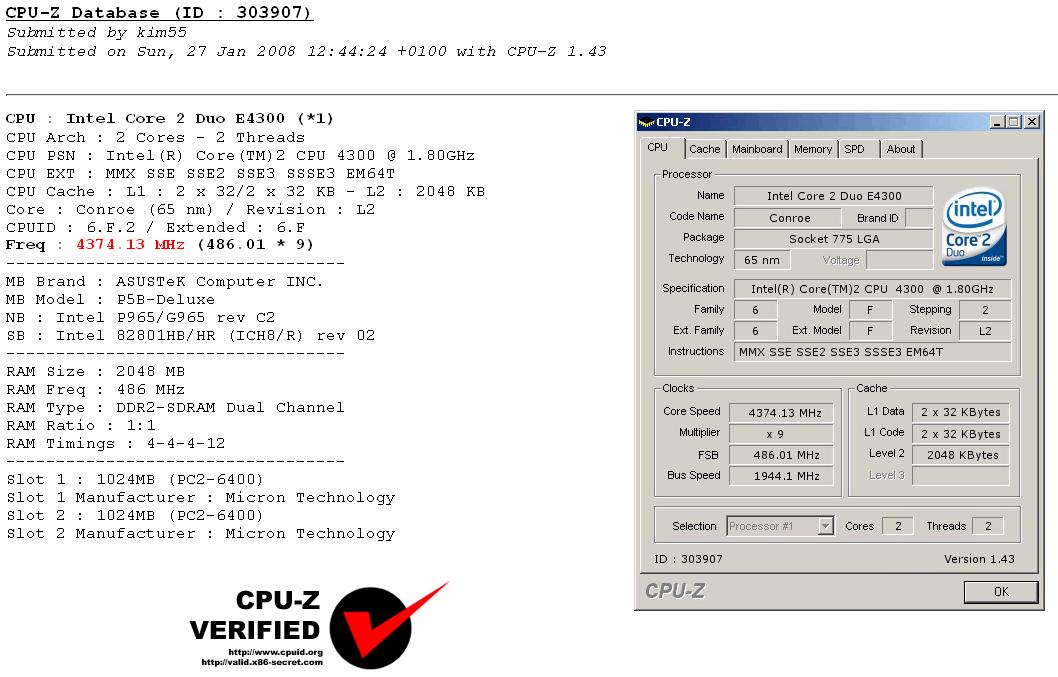Screen dimensions: 1058x677
Task: Click the Instructions field MMX SSE list
Action: [872, 352]
